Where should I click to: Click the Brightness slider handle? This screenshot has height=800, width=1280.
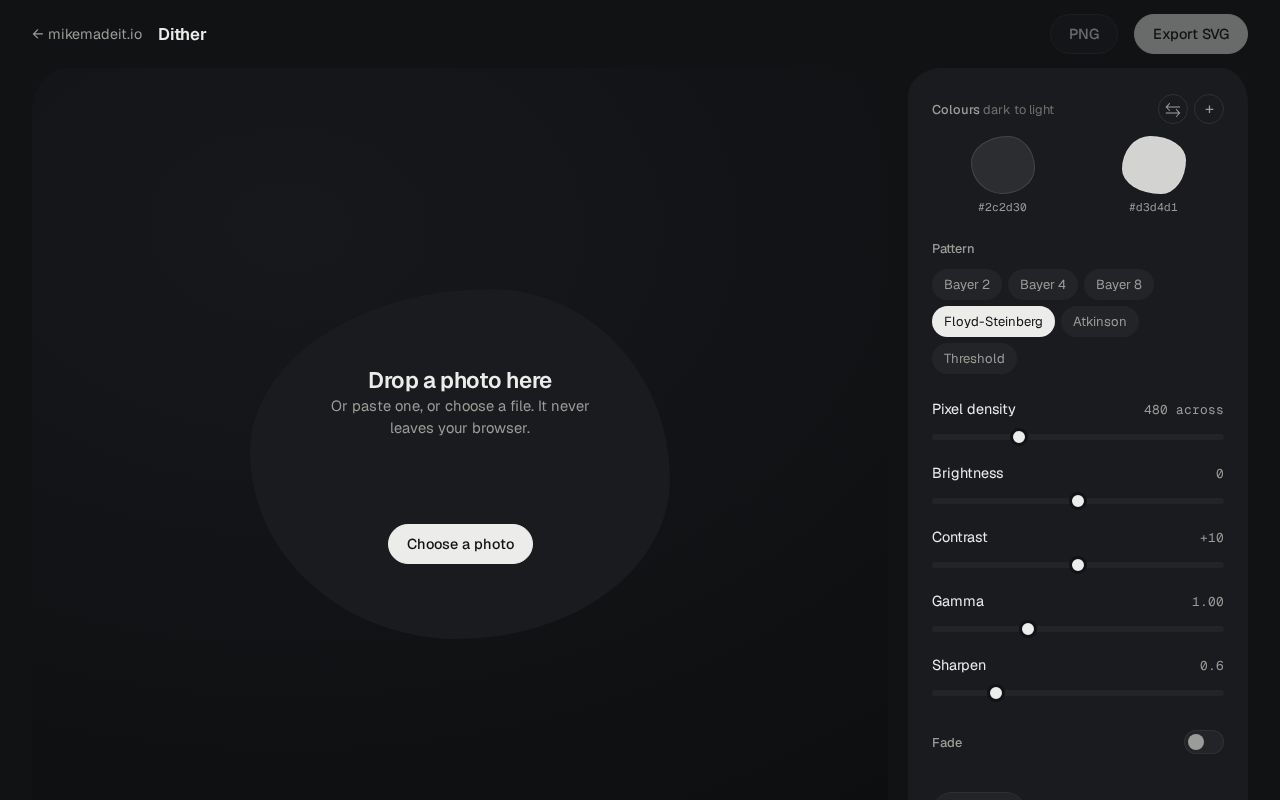point(1078,501)
